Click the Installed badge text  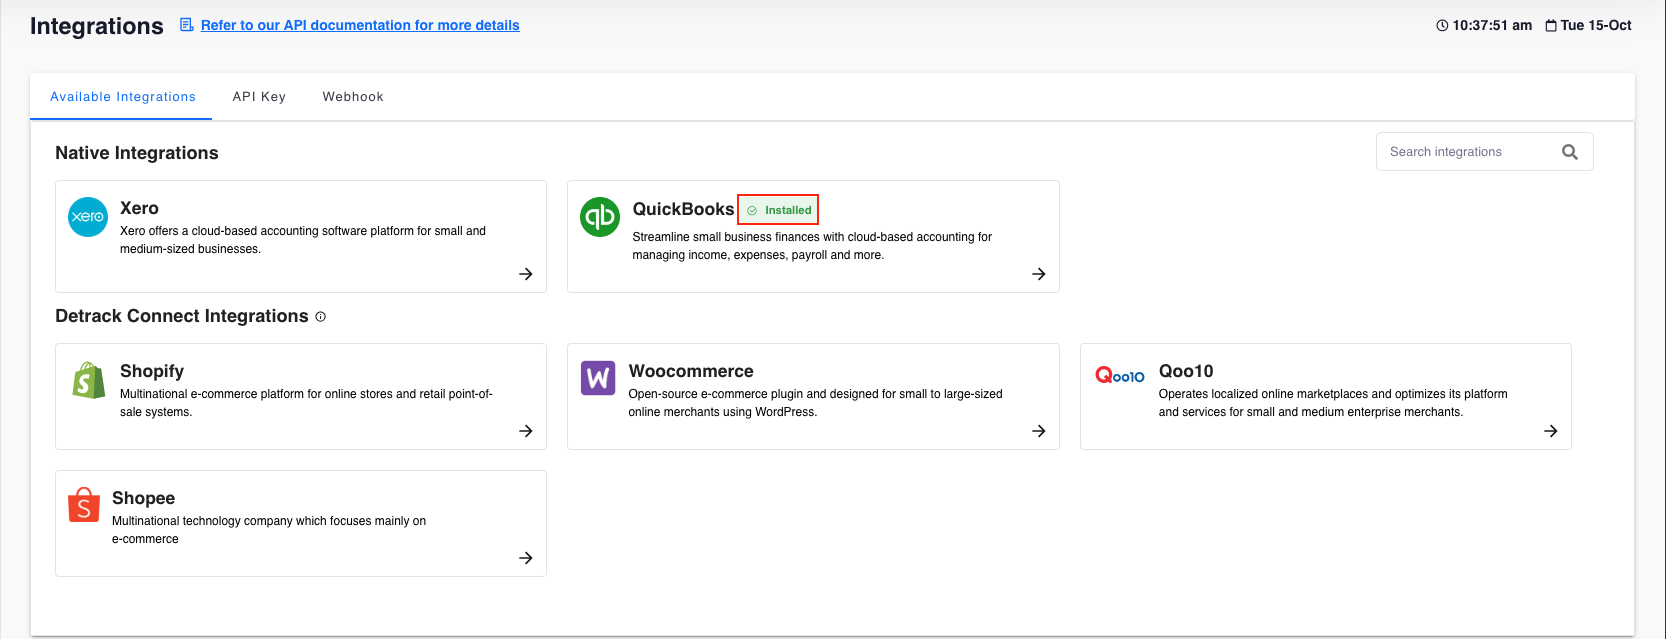point(788,210)
